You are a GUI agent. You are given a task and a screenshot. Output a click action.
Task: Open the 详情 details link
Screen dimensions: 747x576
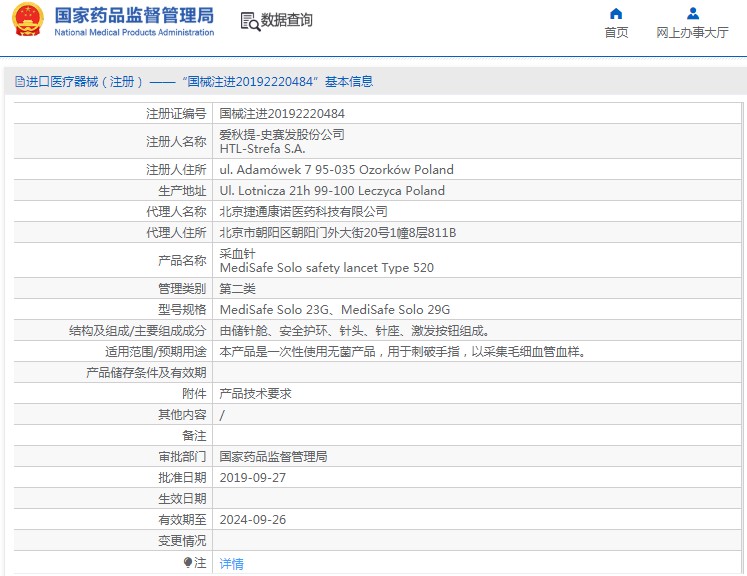click(x=232, y=564)
